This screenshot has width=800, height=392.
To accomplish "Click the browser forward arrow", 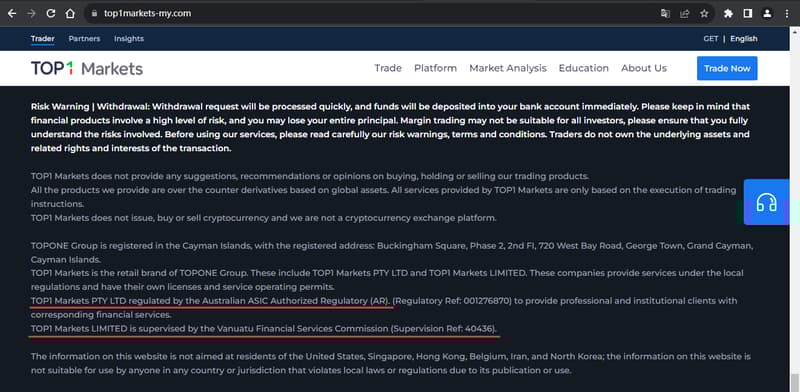I will (31, 14).
